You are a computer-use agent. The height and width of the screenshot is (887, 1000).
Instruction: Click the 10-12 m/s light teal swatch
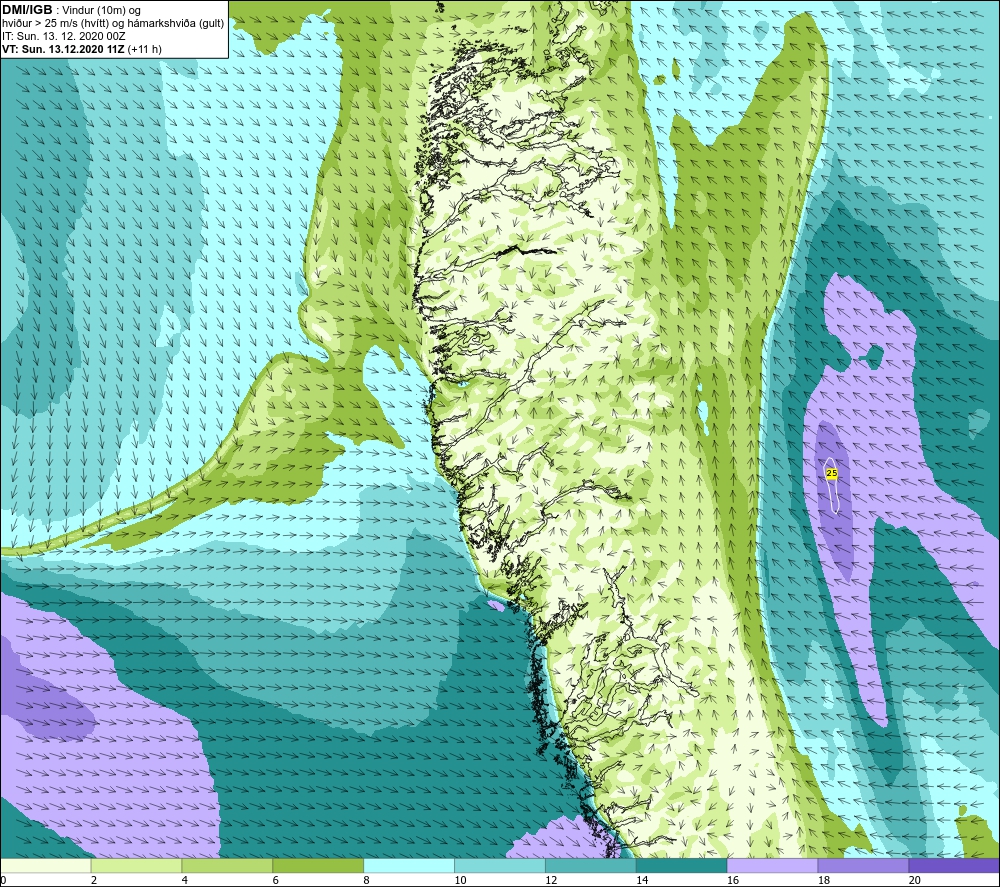(500, 866)
